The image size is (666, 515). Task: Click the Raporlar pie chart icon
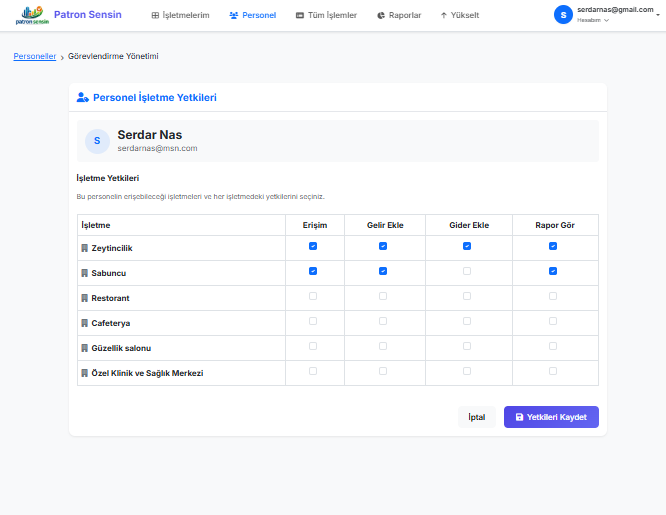(x=381, y=15)
